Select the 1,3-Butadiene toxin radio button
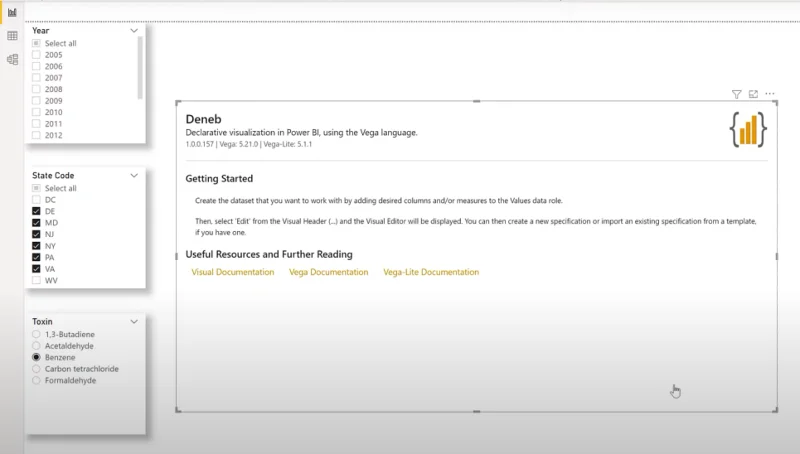The height and width of the screenshot is (454, 800). [36, 334]
